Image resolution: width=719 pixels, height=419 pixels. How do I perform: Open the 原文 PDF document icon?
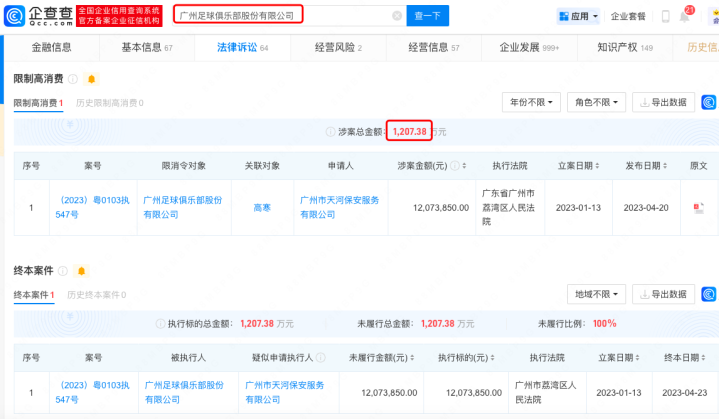[698, 208]
